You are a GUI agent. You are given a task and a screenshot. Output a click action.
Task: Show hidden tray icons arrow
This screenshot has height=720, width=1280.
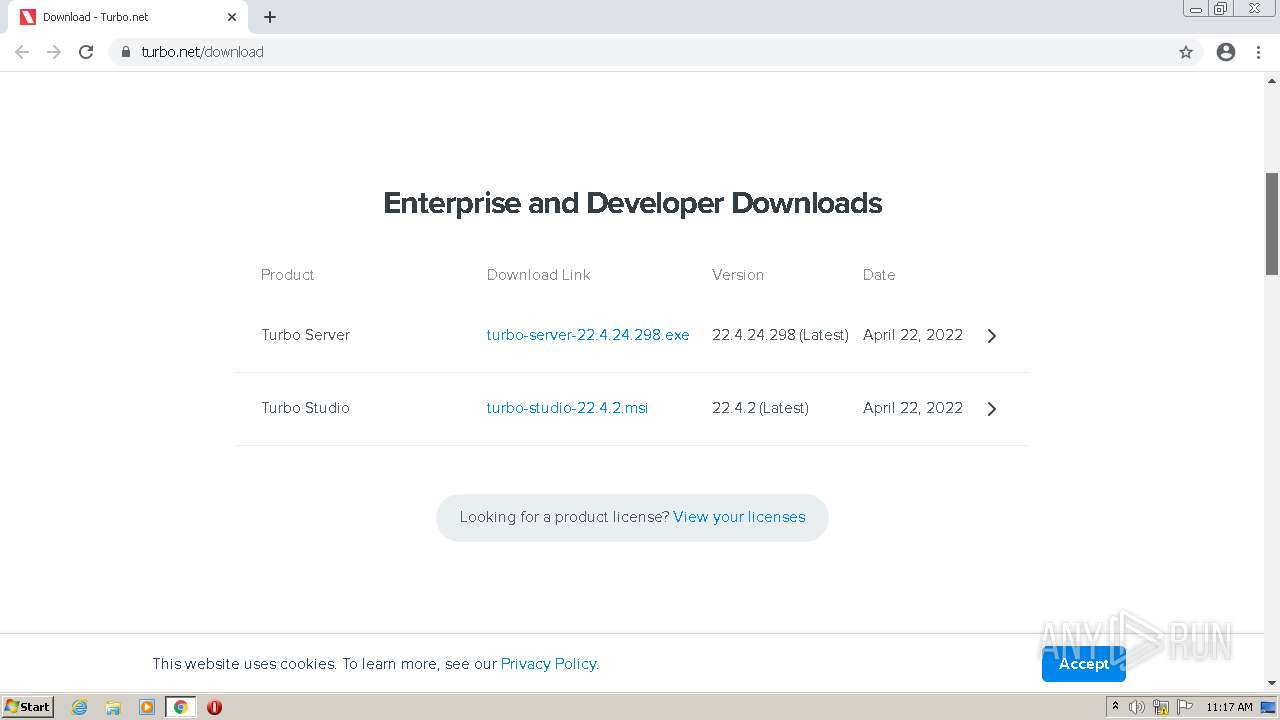click(1115, 707)
